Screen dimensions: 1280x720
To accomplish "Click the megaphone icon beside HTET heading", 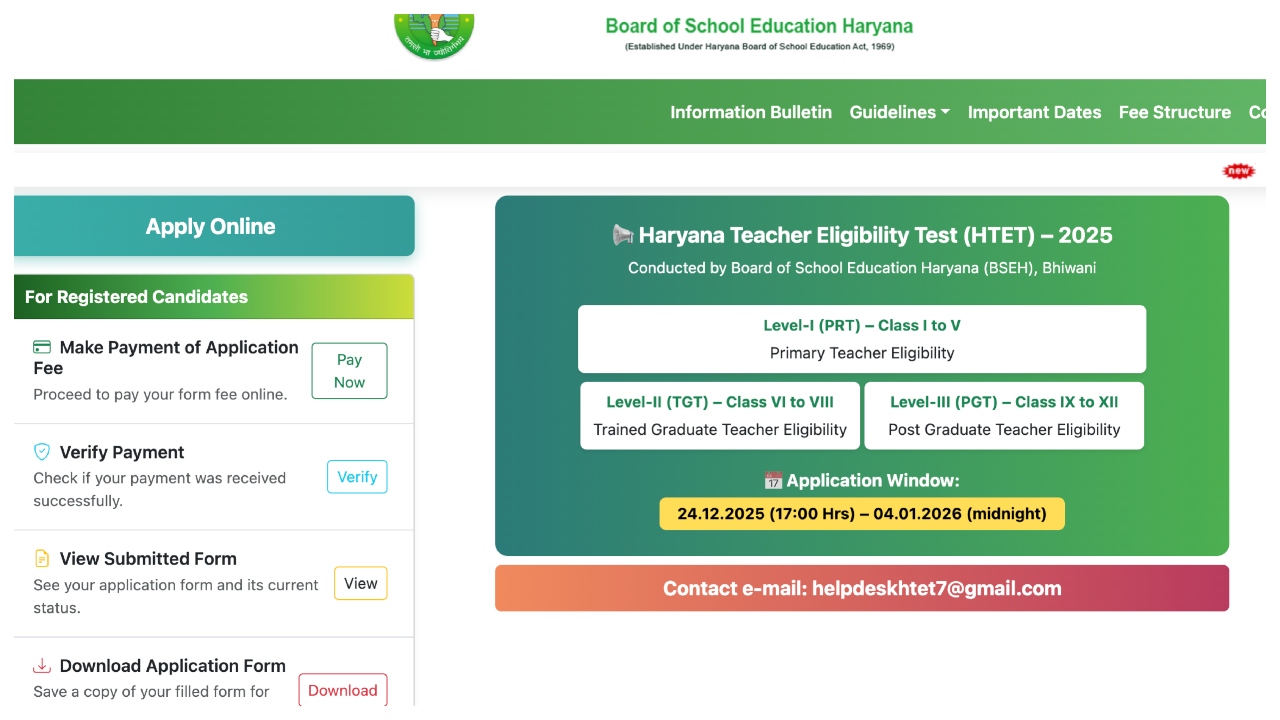I will point(622,235).
